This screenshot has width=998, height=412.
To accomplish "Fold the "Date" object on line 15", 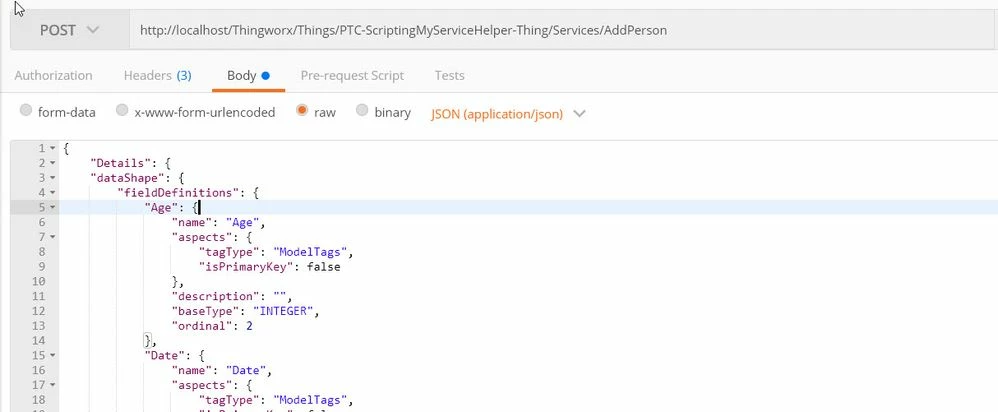I will 53,355.
